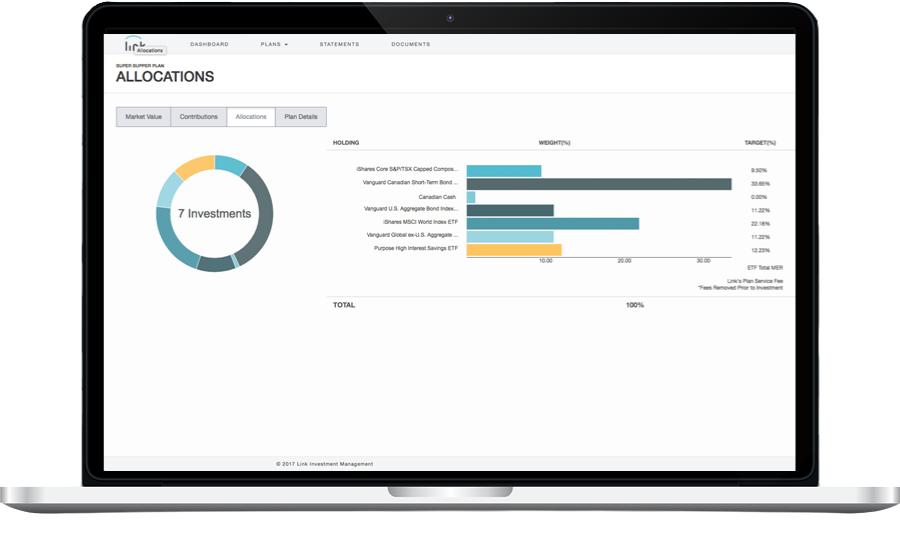Switch to the Market Value tab
This screenshot has width=900, height=545.
tap(143, 116)
